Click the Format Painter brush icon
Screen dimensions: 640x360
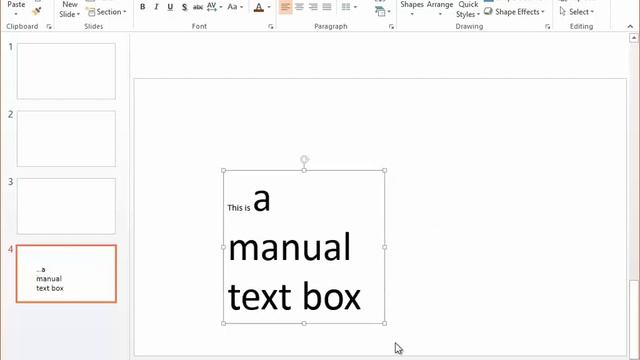[x=37, y=11]
